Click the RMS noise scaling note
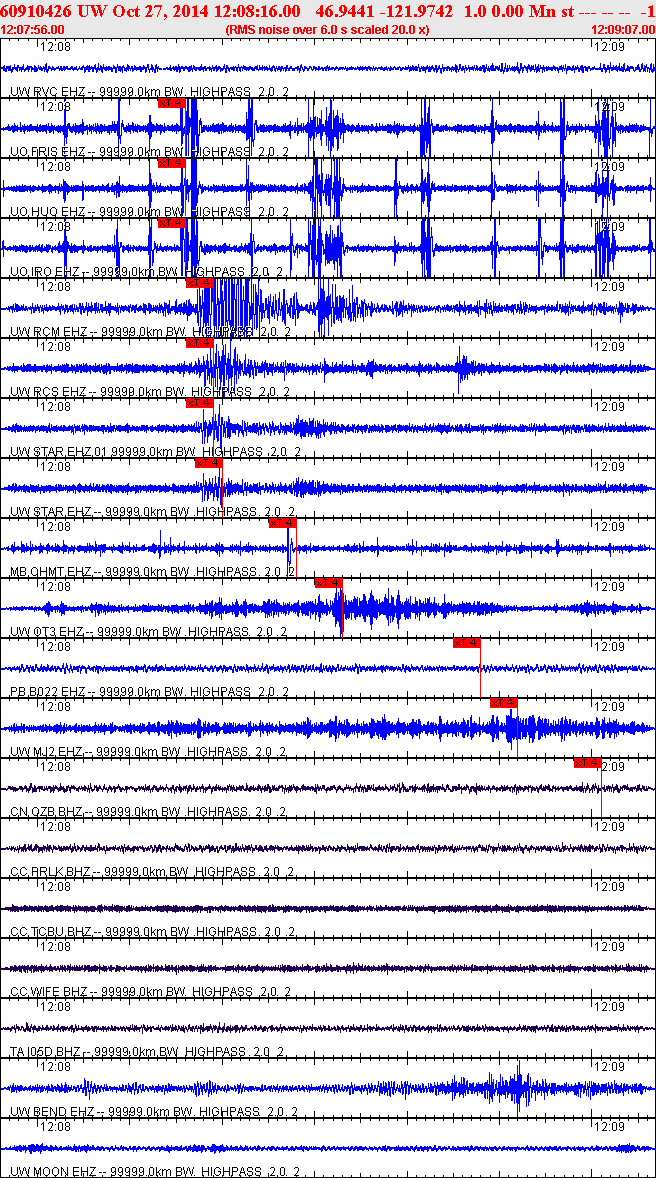 [328, 29]
